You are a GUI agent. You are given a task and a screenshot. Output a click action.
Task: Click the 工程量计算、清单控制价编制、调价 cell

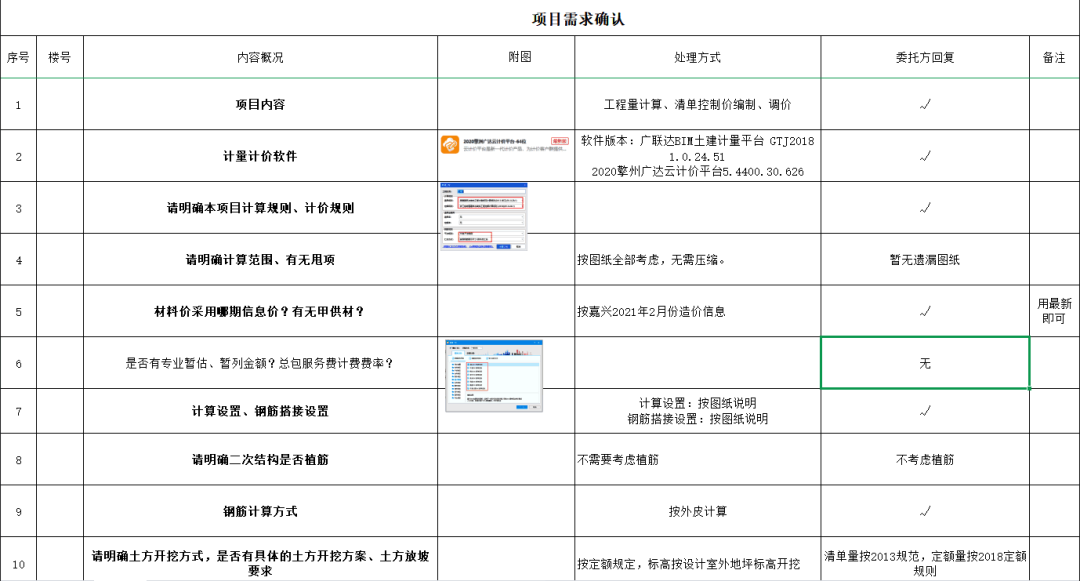pos(697,104)
